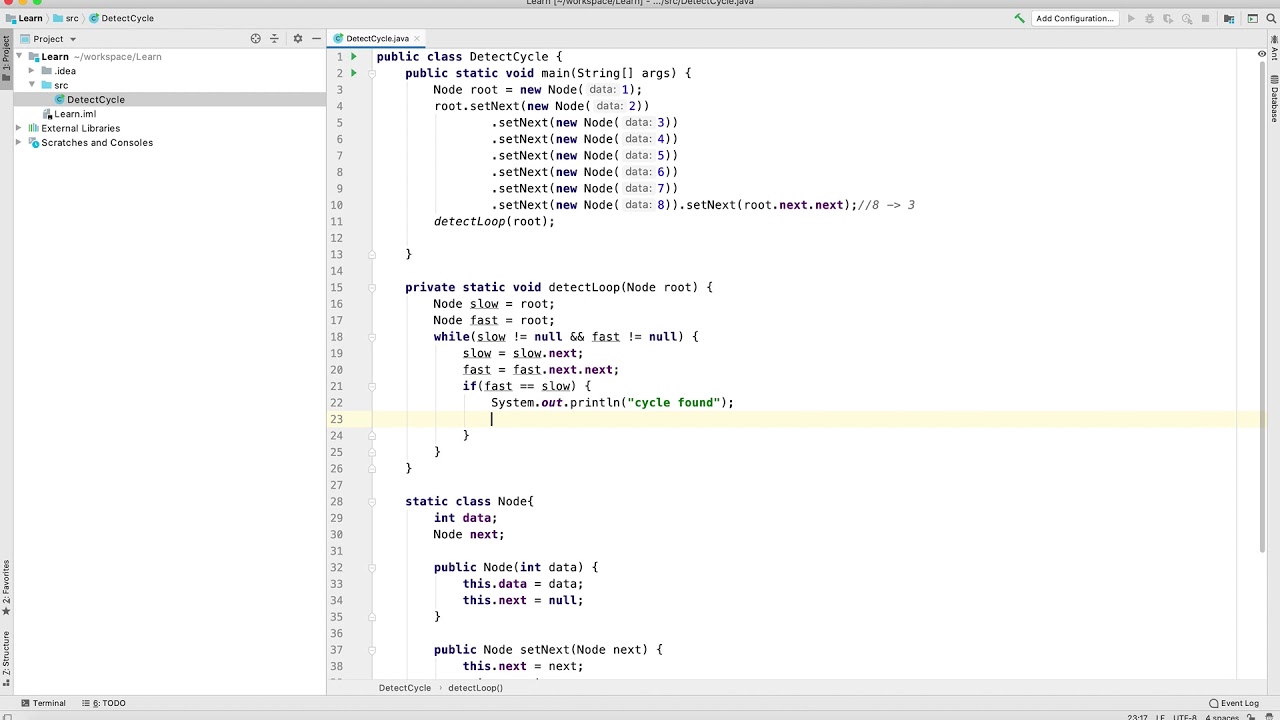This screenshot has width=1280, height=720.
Task: Click the Locate/Select Opened File target icon
Action: [x=256, y=39]
